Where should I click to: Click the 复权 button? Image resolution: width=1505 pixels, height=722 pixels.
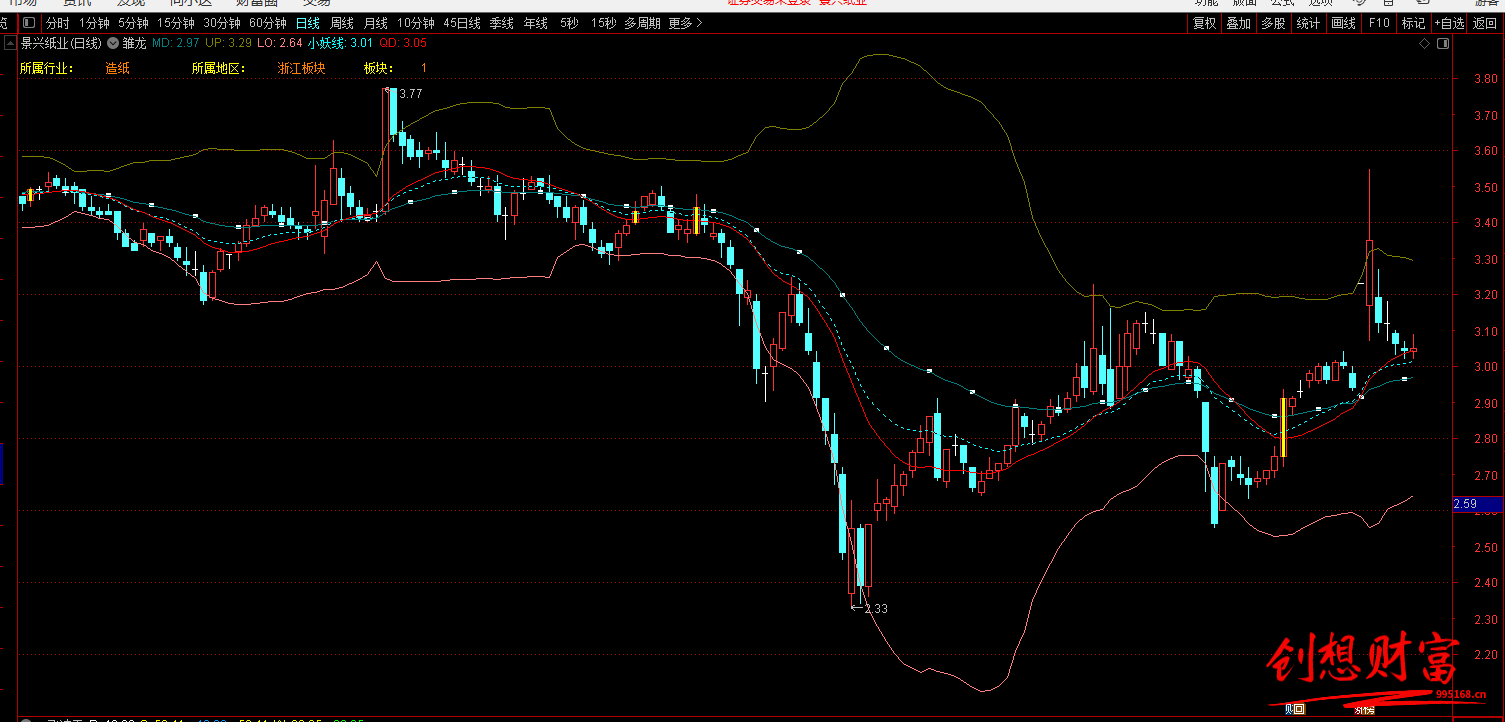[x=1205, y=23]
